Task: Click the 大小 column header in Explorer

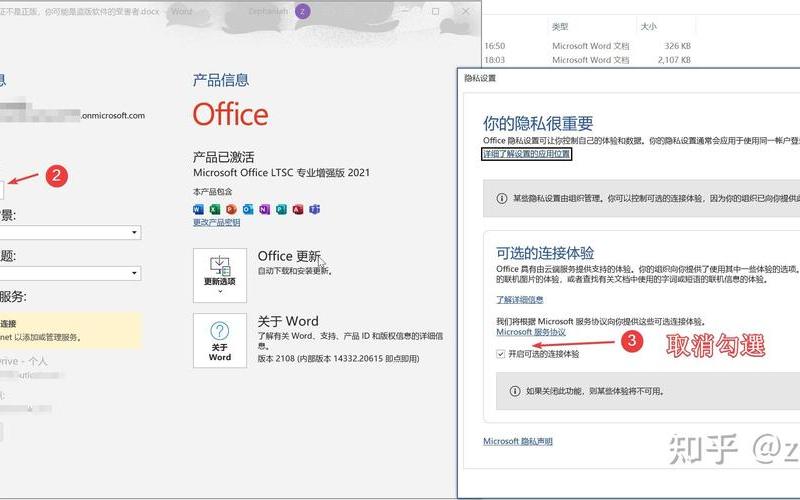Action: [648, 27]
